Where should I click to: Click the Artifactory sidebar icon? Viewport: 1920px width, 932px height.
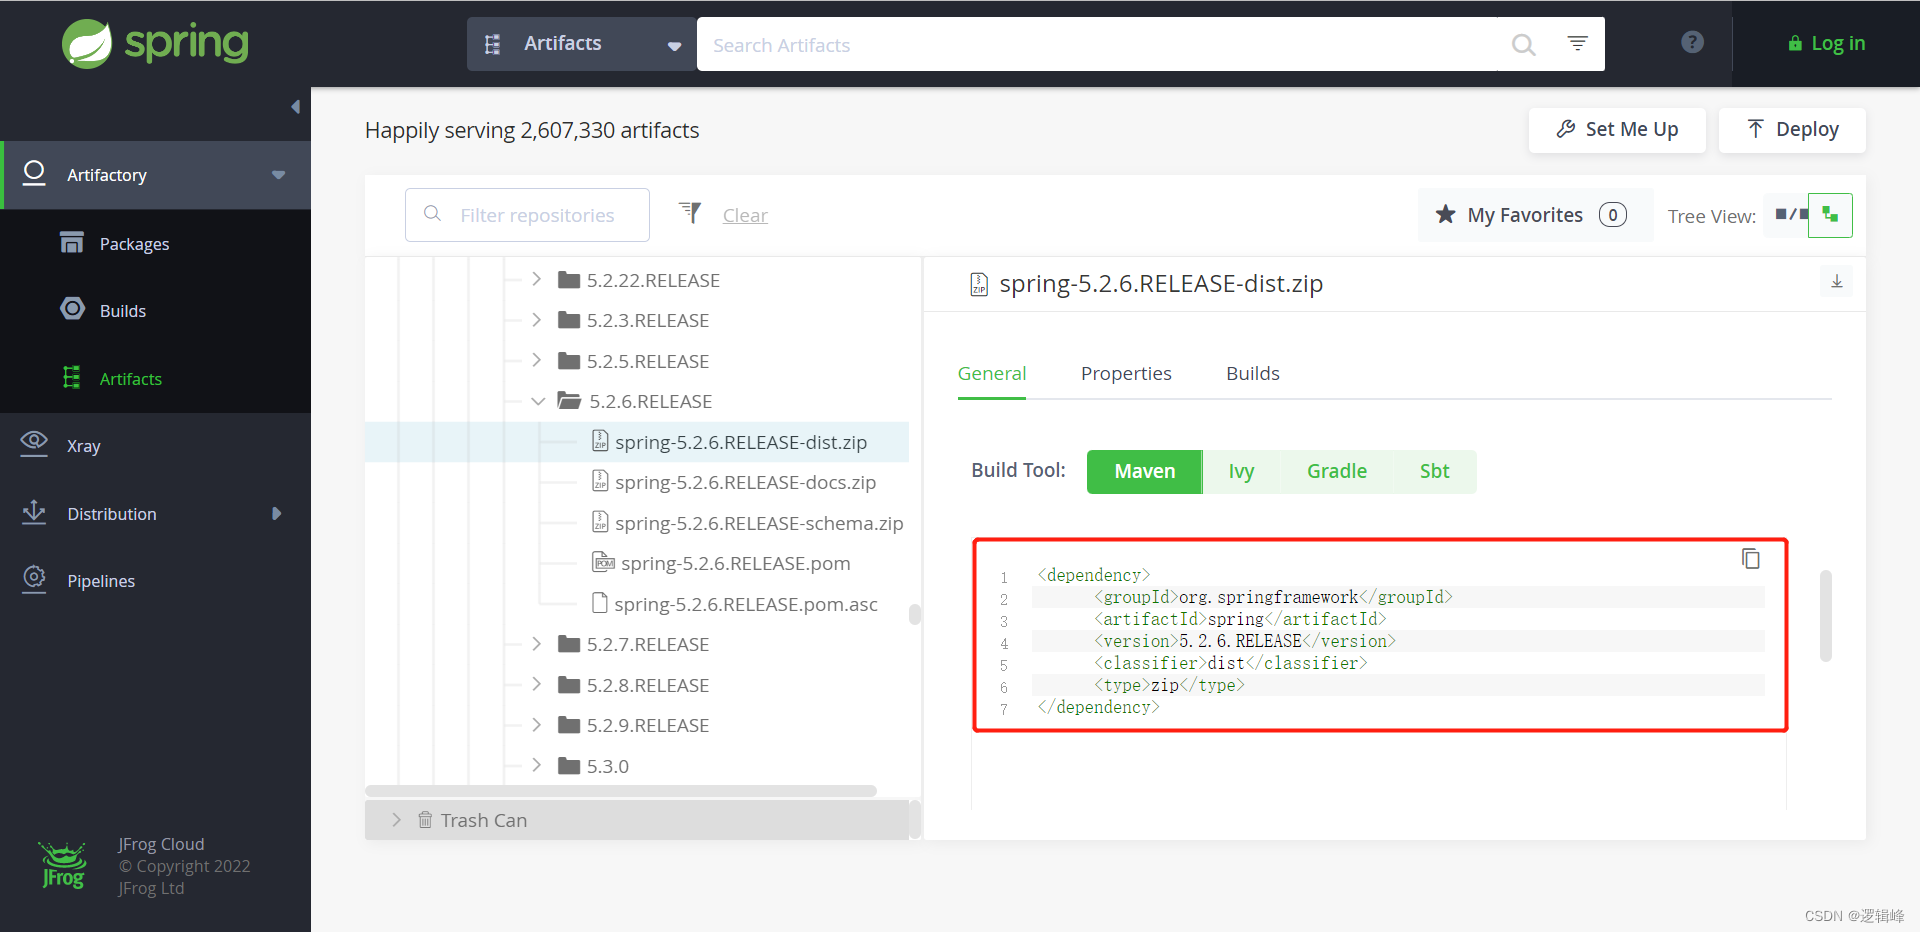(x=34, y=174)
